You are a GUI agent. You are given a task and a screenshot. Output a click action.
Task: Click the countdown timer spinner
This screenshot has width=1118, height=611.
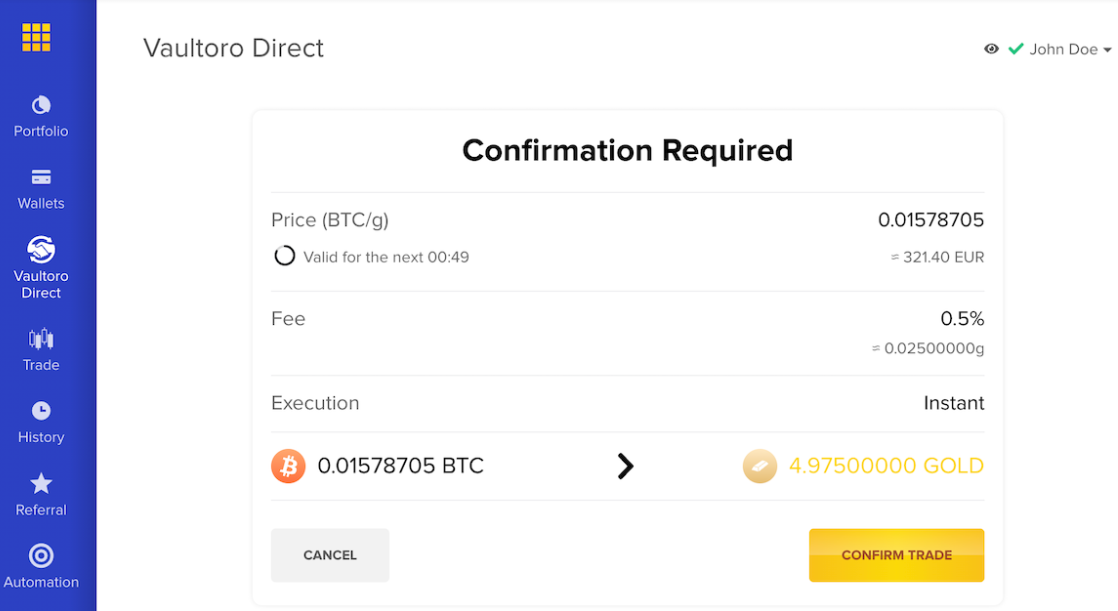(x=284, y=256)
